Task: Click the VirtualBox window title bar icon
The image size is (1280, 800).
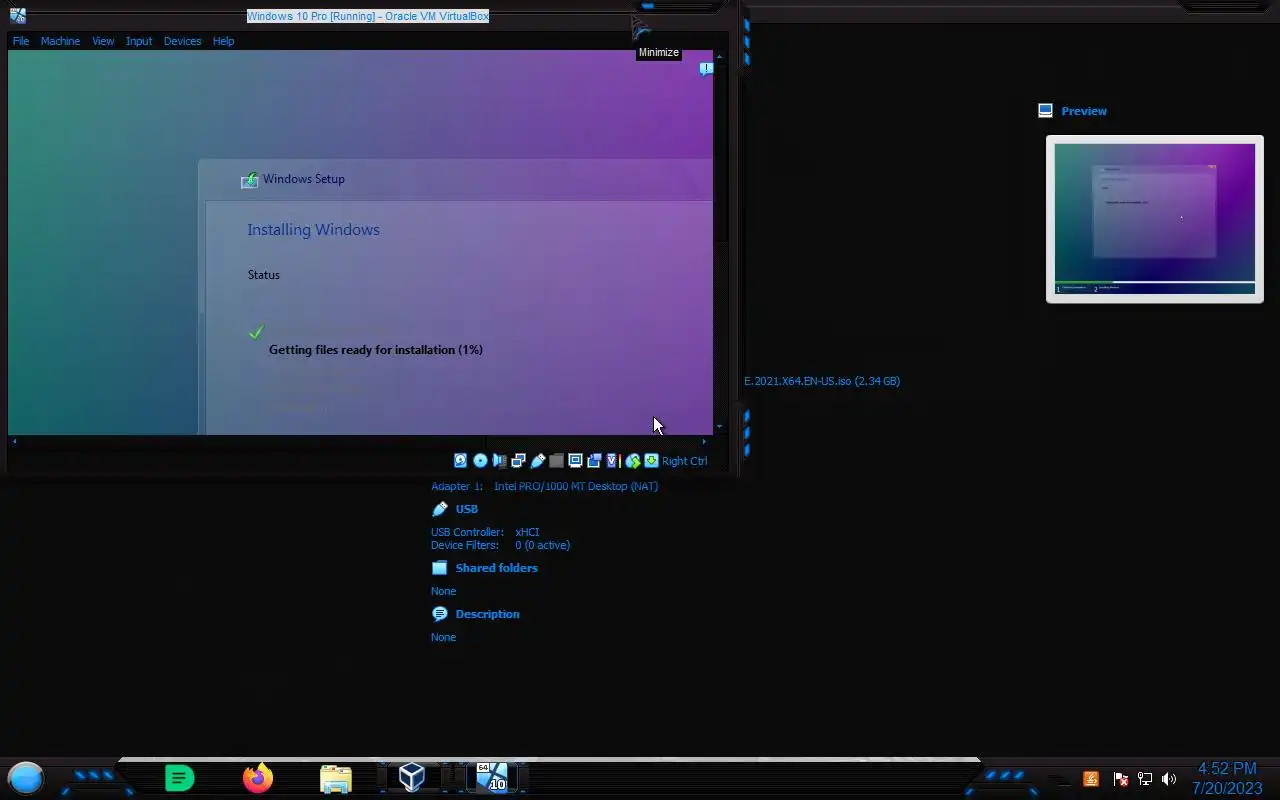Action: [17, 15]
